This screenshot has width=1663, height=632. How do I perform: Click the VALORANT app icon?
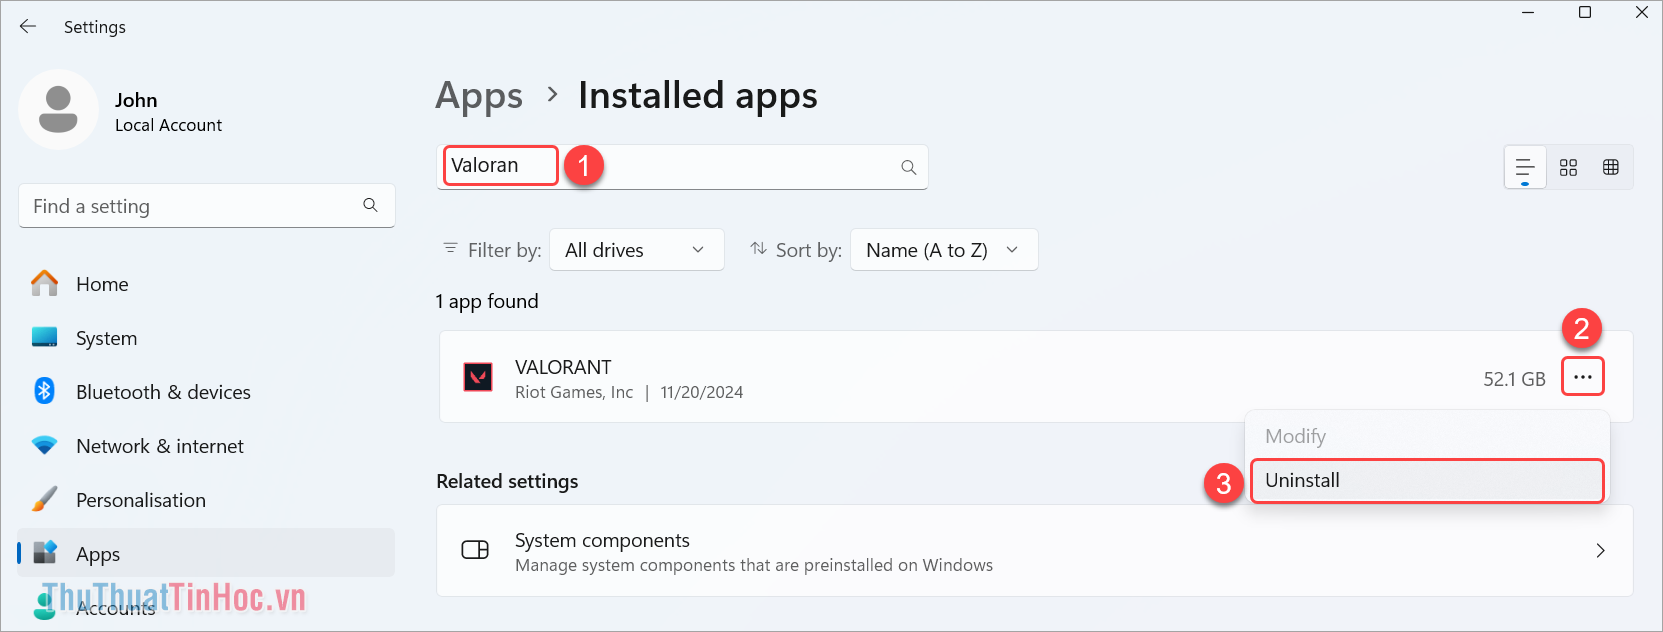tap(477, 377)
